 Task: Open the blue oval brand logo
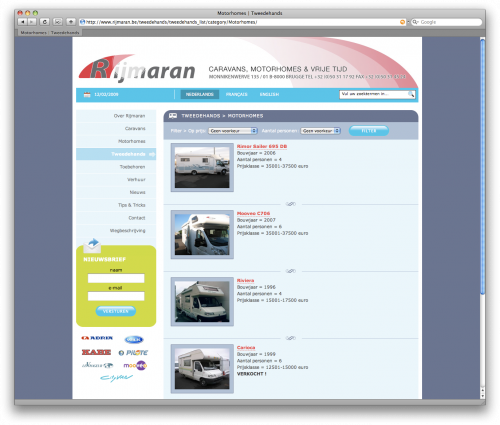coord(134,340)
